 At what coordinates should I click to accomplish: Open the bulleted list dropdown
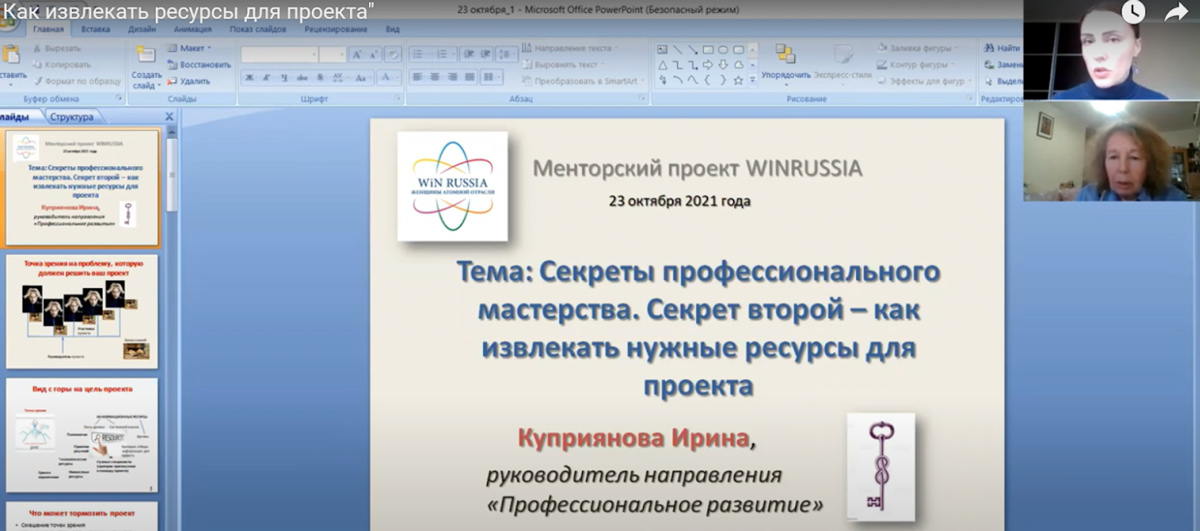421,54
